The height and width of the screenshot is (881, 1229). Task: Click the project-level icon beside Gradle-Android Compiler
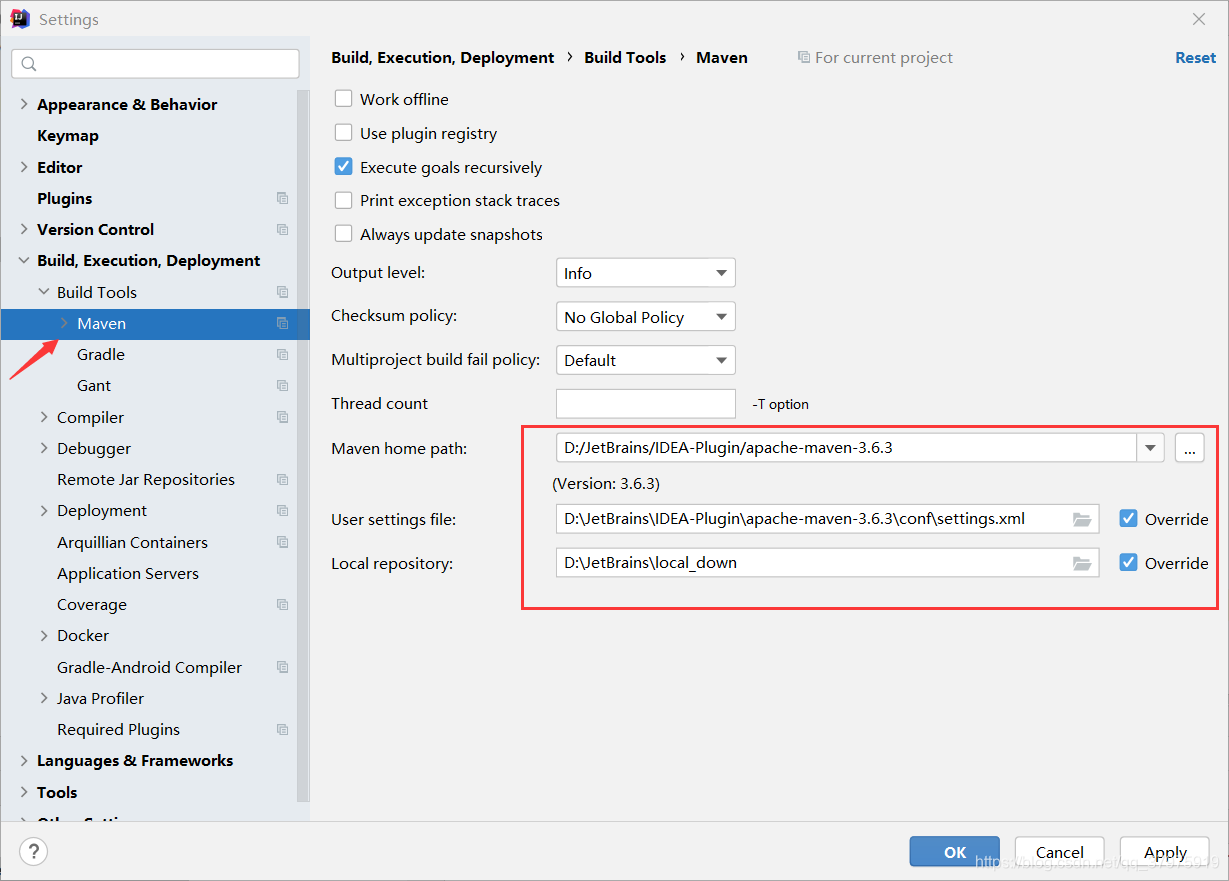point(282,667)
